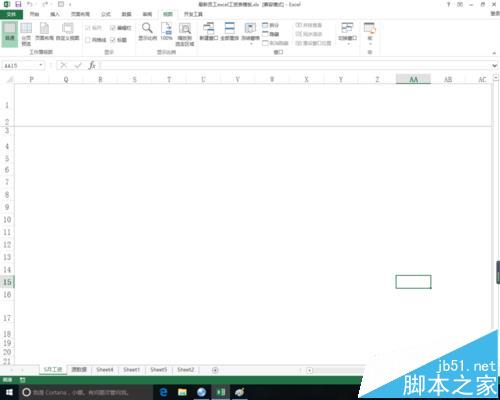The image size is (500, 400).
Task: Switch to Normal view button
Action: coord(10,33)
